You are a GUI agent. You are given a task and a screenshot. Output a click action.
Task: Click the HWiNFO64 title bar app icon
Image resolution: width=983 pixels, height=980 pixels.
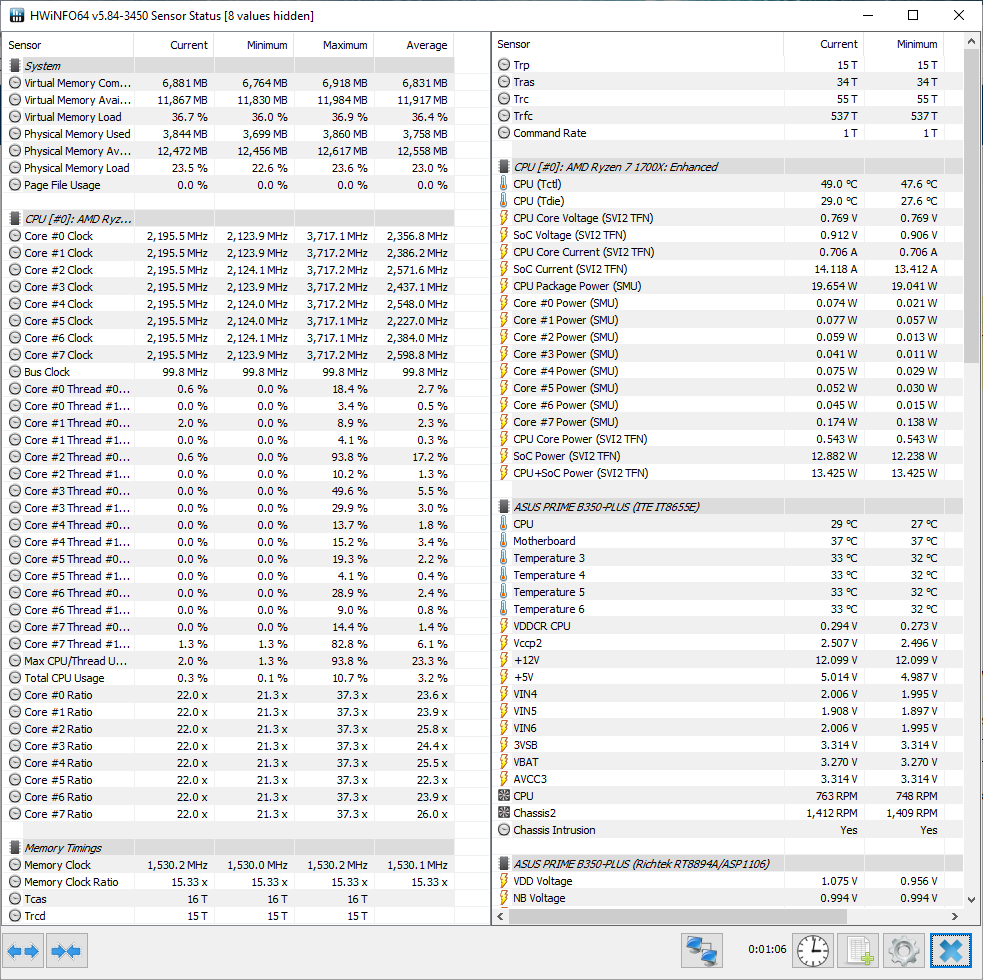click(17, 15)
